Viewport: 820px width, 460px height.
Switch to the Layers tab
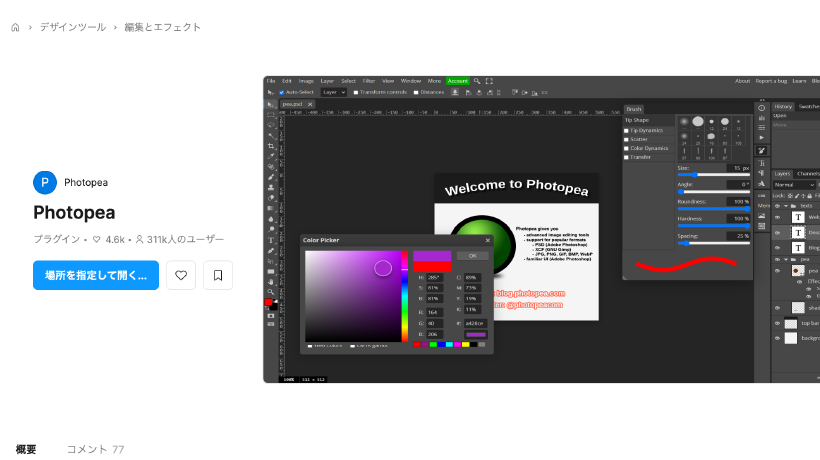click(x=782, y=174)
